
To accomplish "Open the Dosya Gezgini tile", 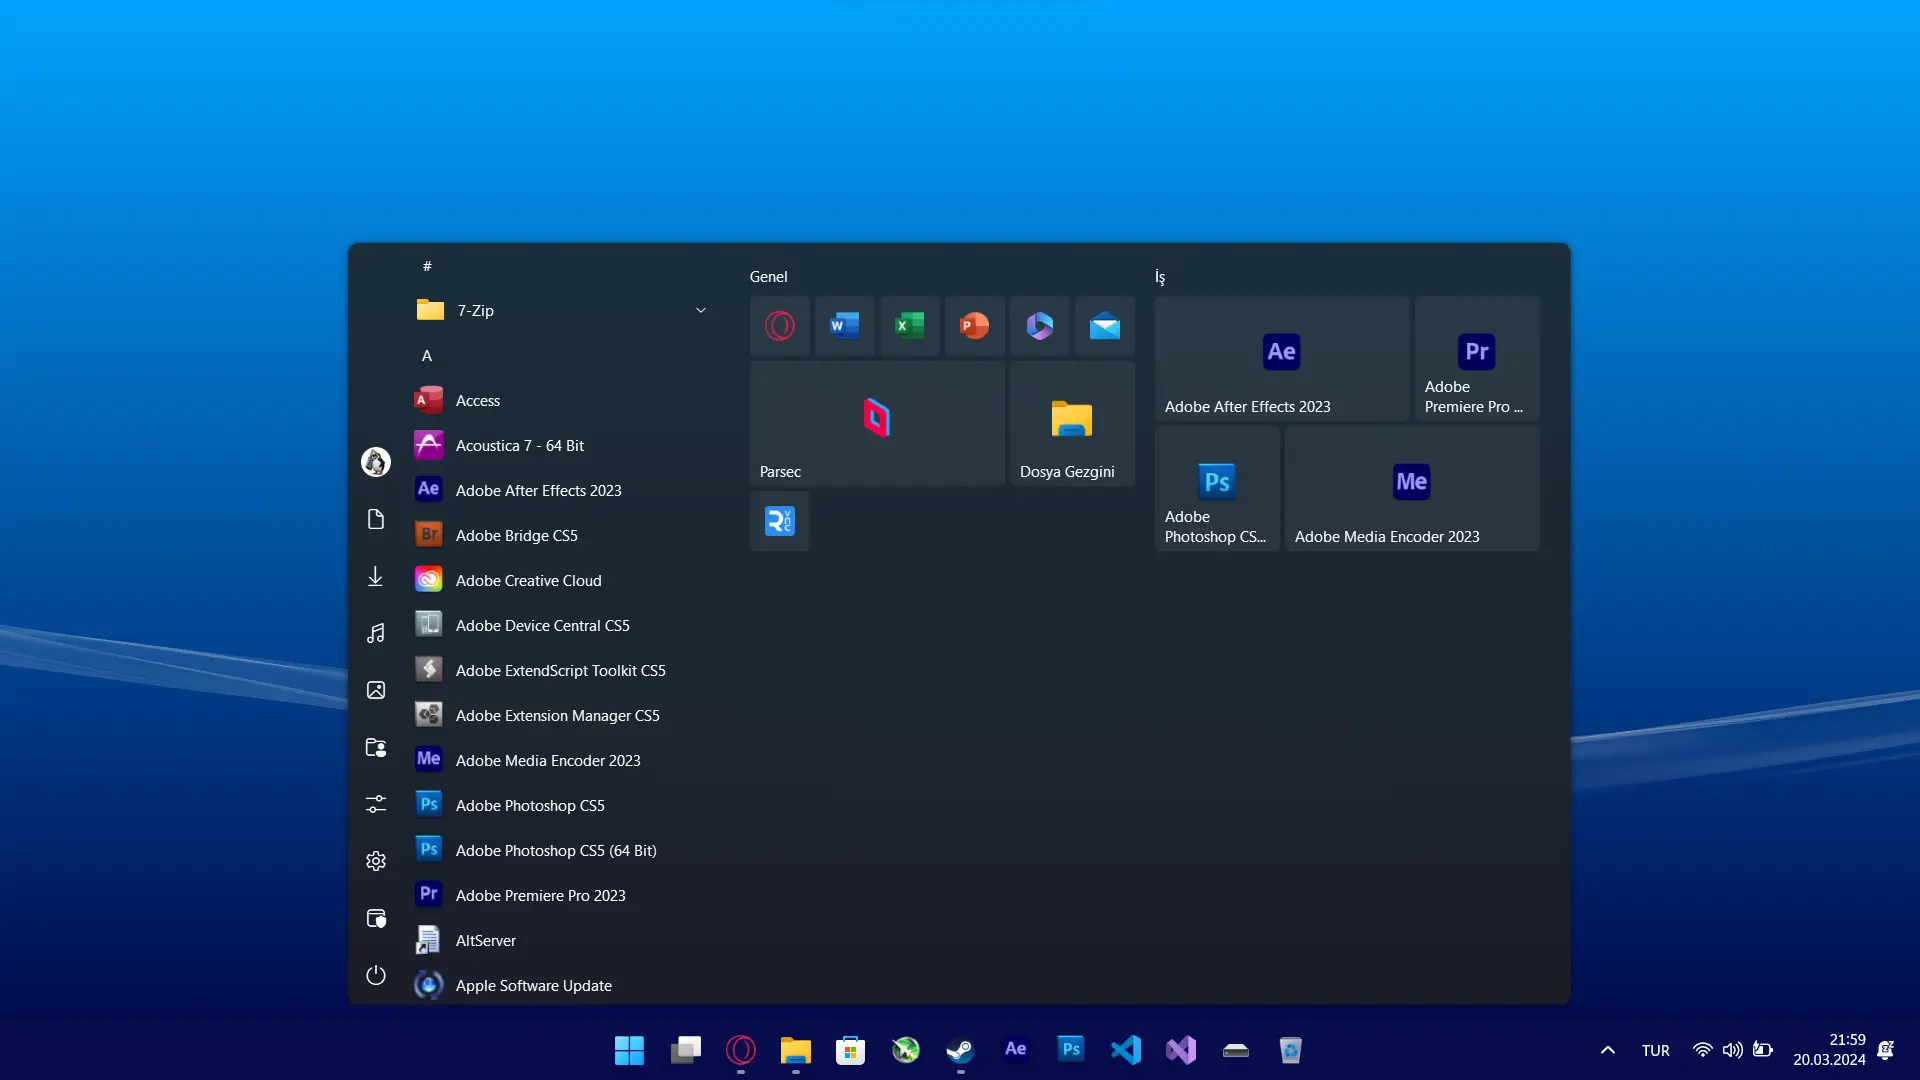I will [1072, 423].
